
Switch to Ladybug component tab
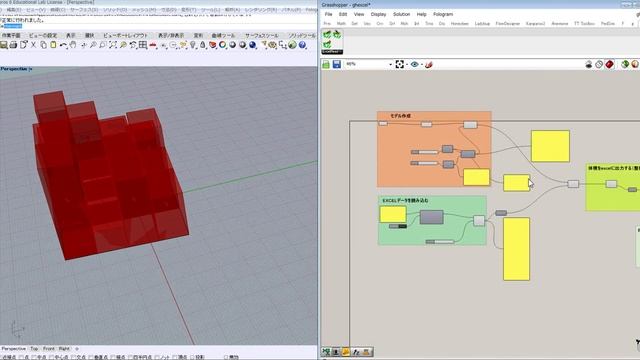[482, 24]
